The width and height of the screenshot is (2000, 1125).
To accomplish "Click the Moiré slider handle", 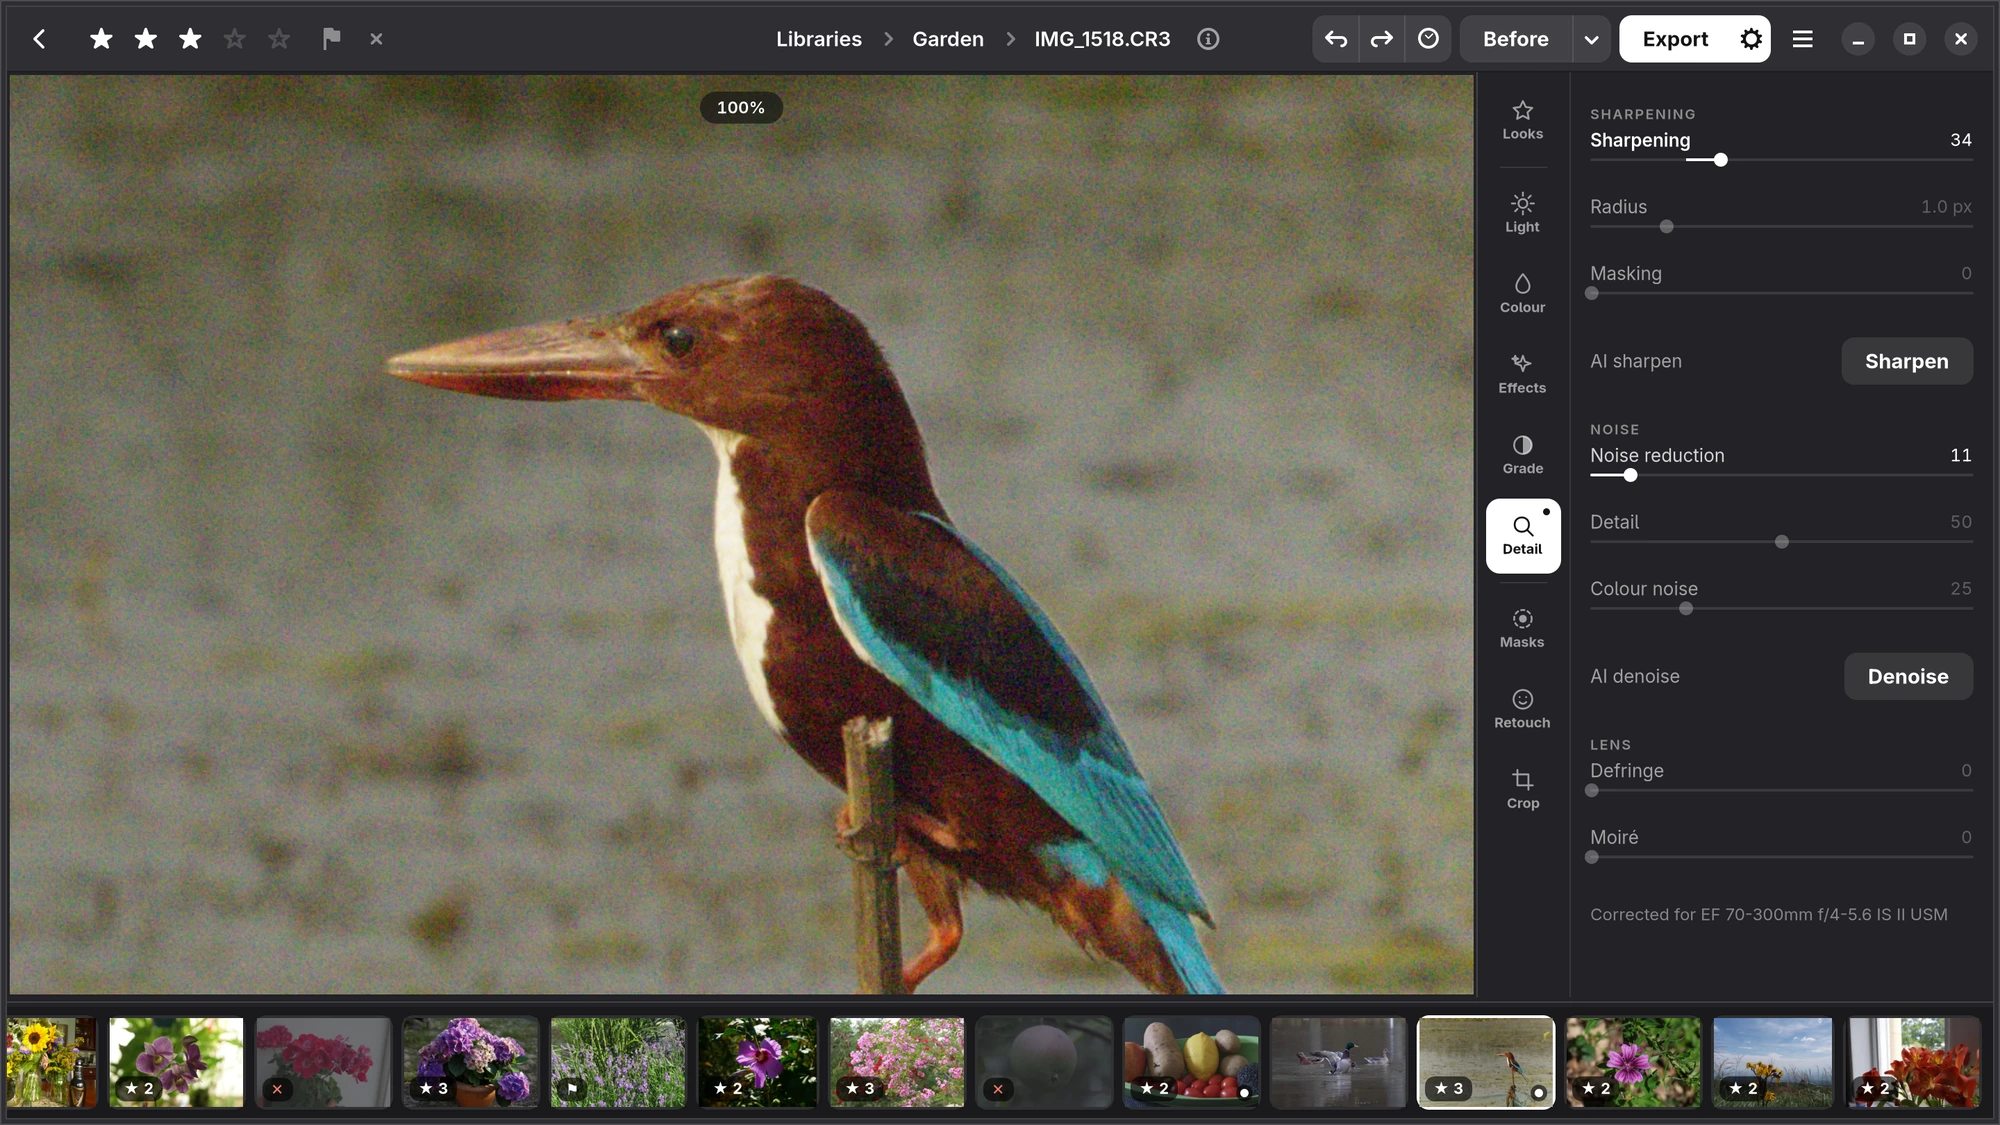I will [x=1592, y=857].
